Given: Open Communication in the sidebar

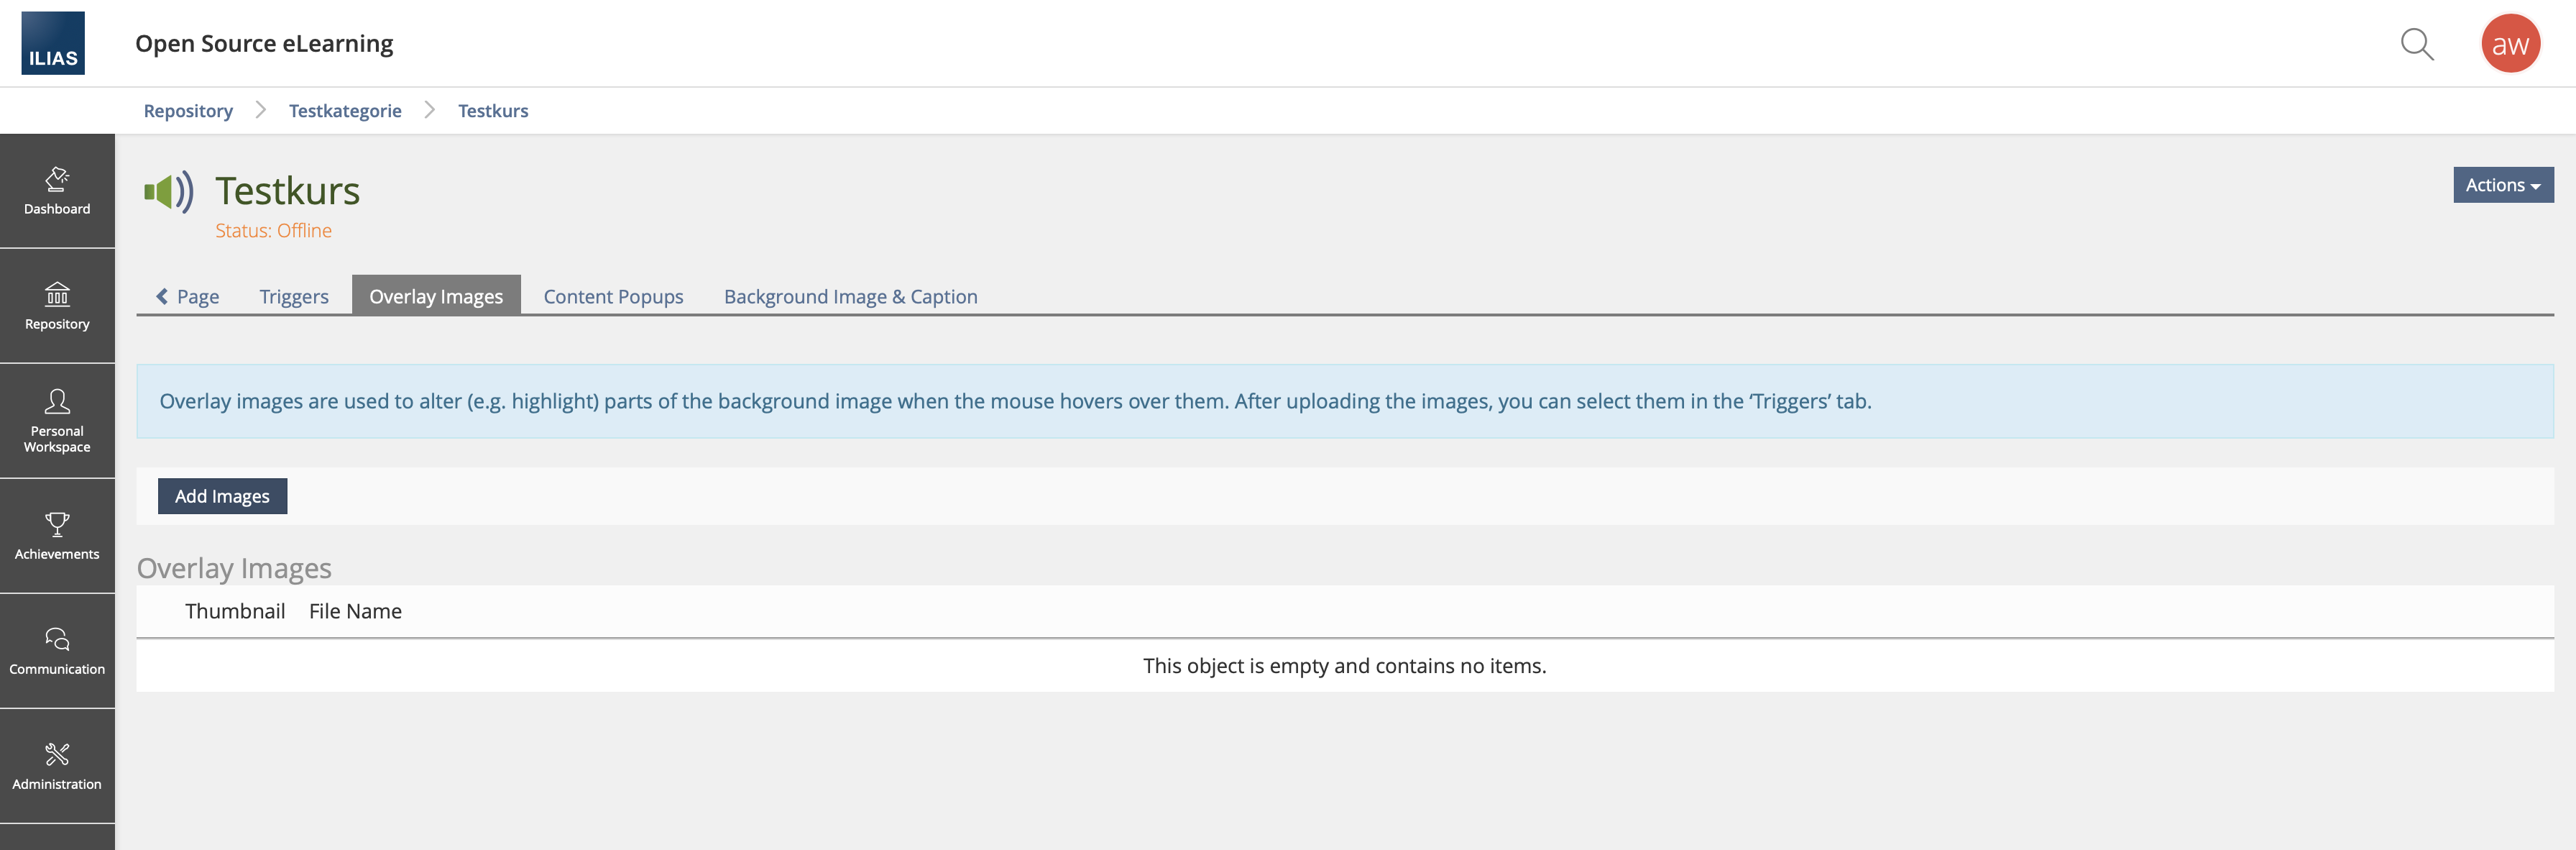Looking at the screenshot, I should pos(57,651).
